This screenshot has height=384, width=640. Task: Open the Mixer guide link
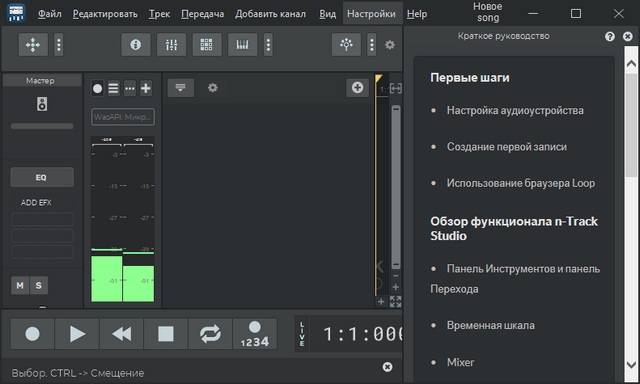click(460, 362)
